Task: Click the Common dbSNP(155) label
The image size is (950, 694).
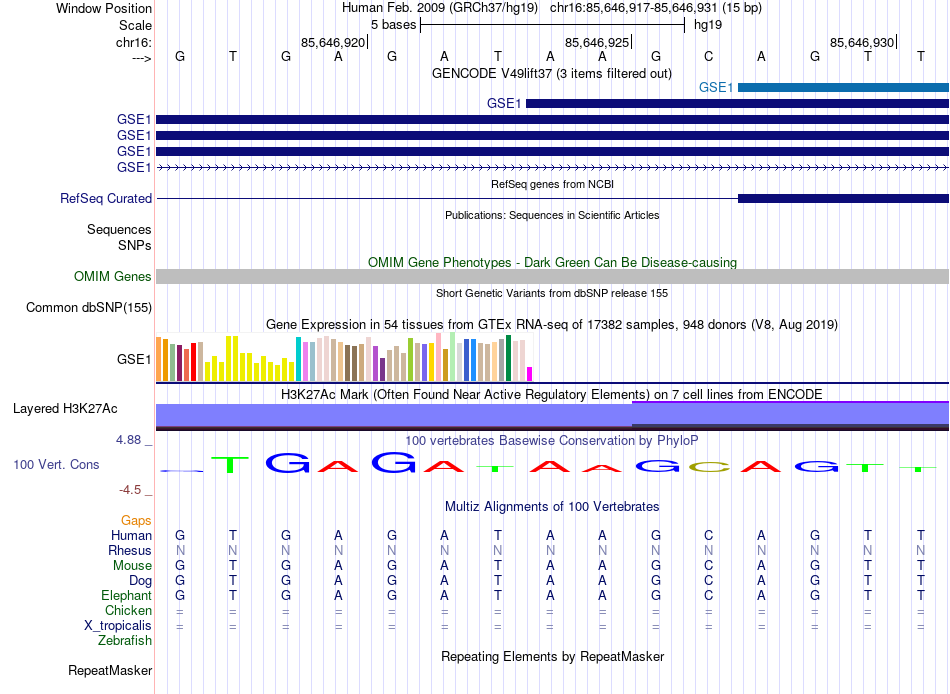Action: click(x=89, y=307)
